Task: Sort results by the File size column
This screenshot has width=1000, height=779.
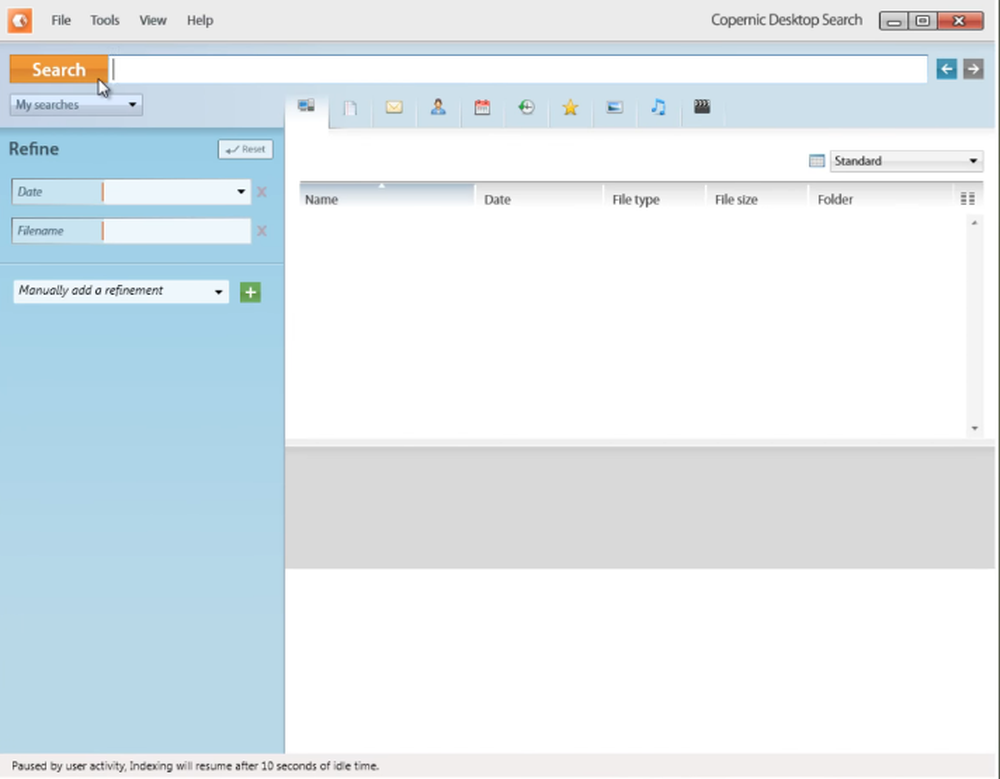Action: pyautogui.click(x=758, y=199)
